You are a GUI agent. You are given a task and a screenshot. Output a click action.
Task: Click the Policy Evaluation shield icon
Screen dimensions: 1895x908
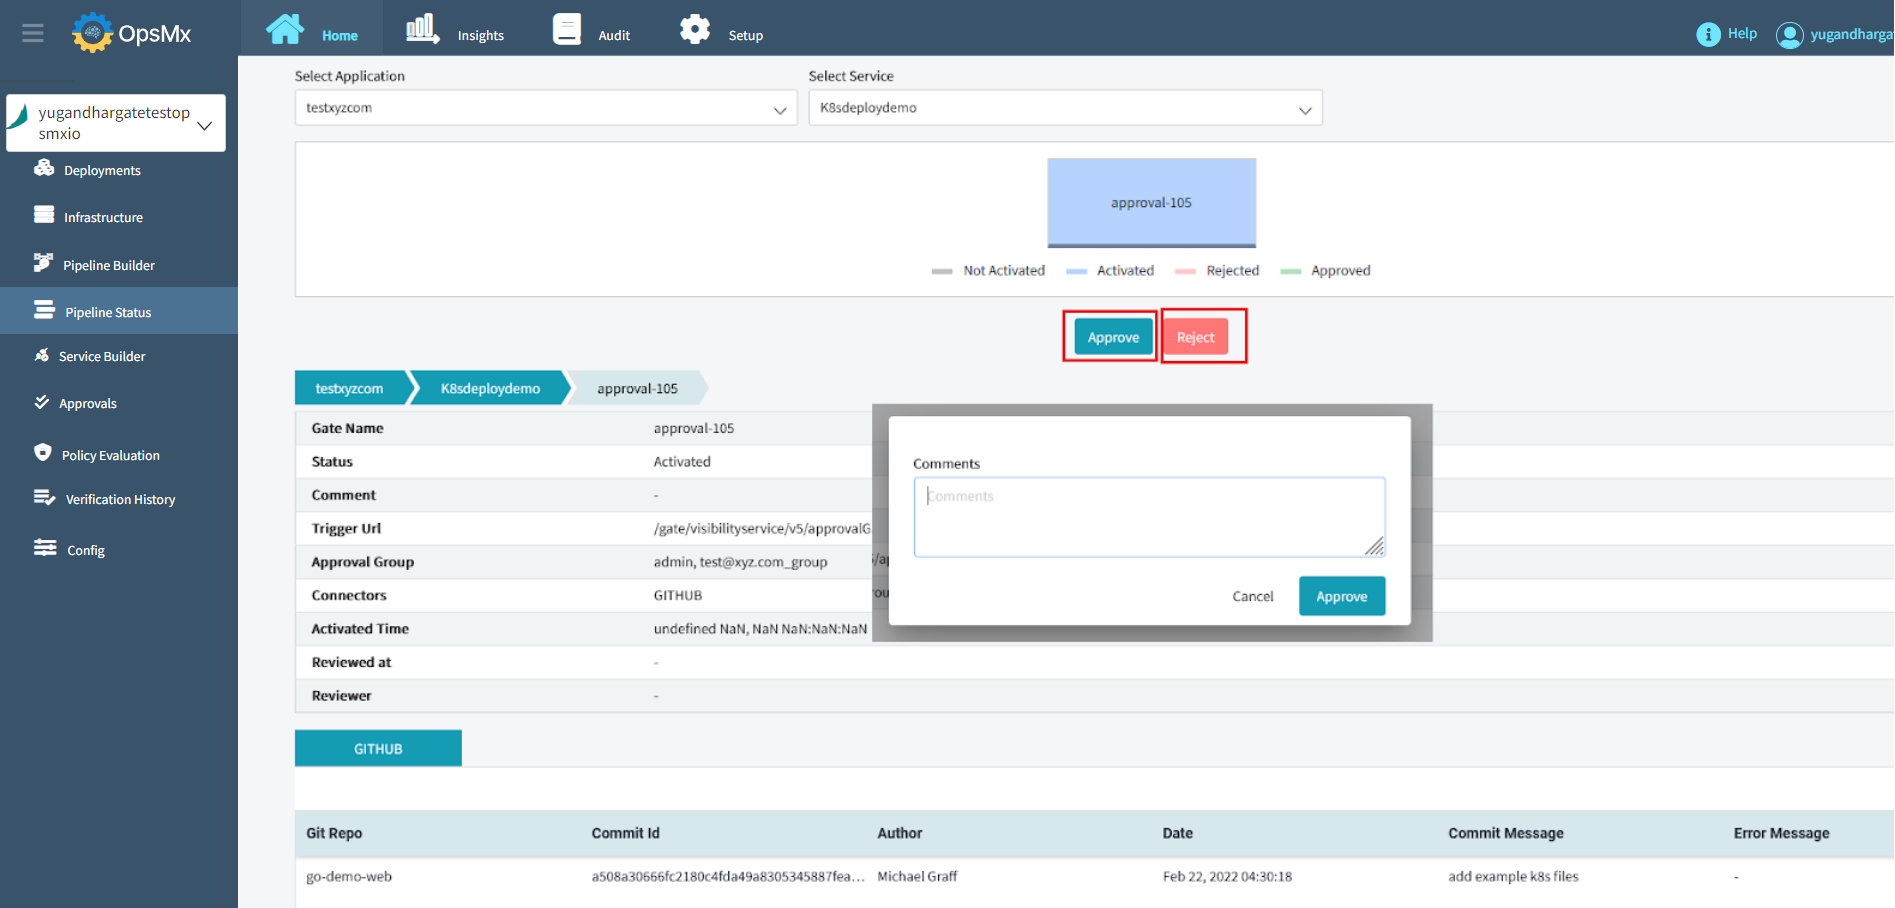42,453
